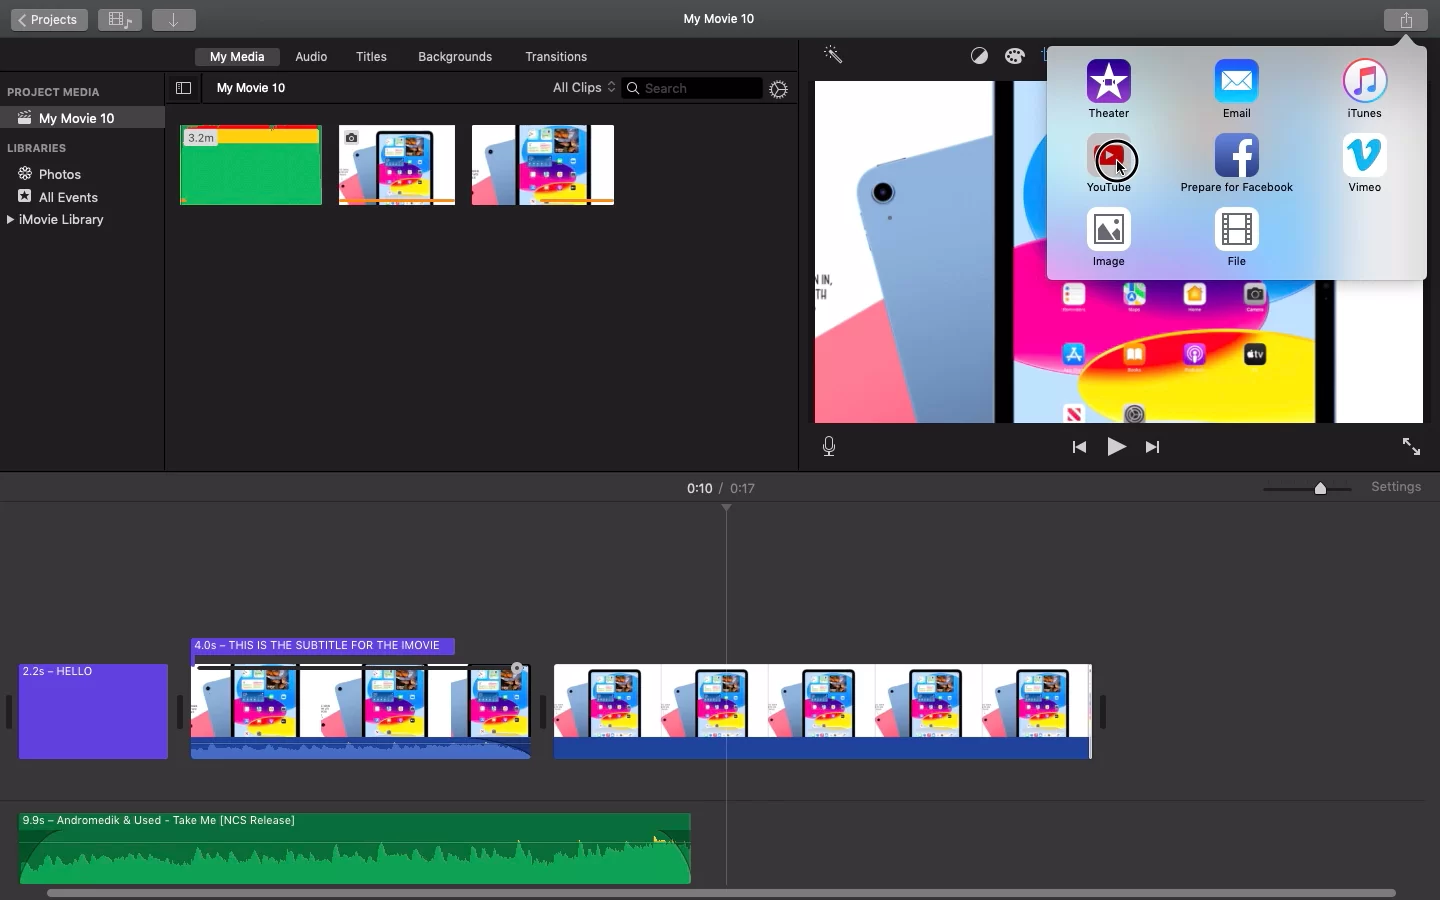Click the horizontal timeline scrollbar
Viewport: 1440px width, 900px height.
(721, 893)
